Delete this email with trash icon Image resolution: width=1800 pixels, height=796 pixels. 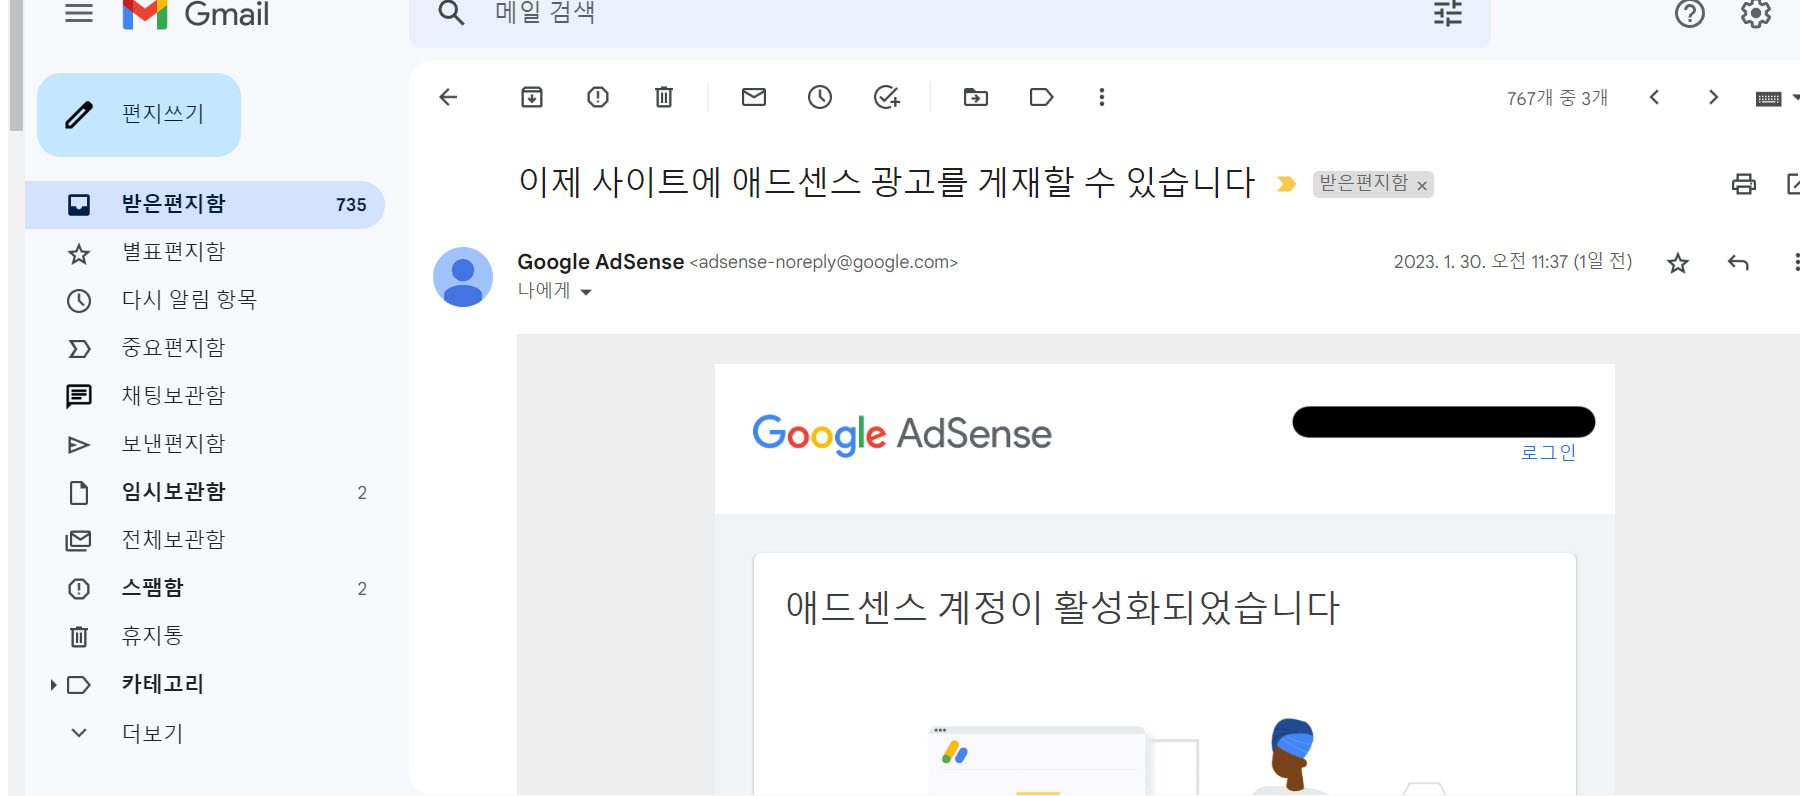tap(664, 97)
